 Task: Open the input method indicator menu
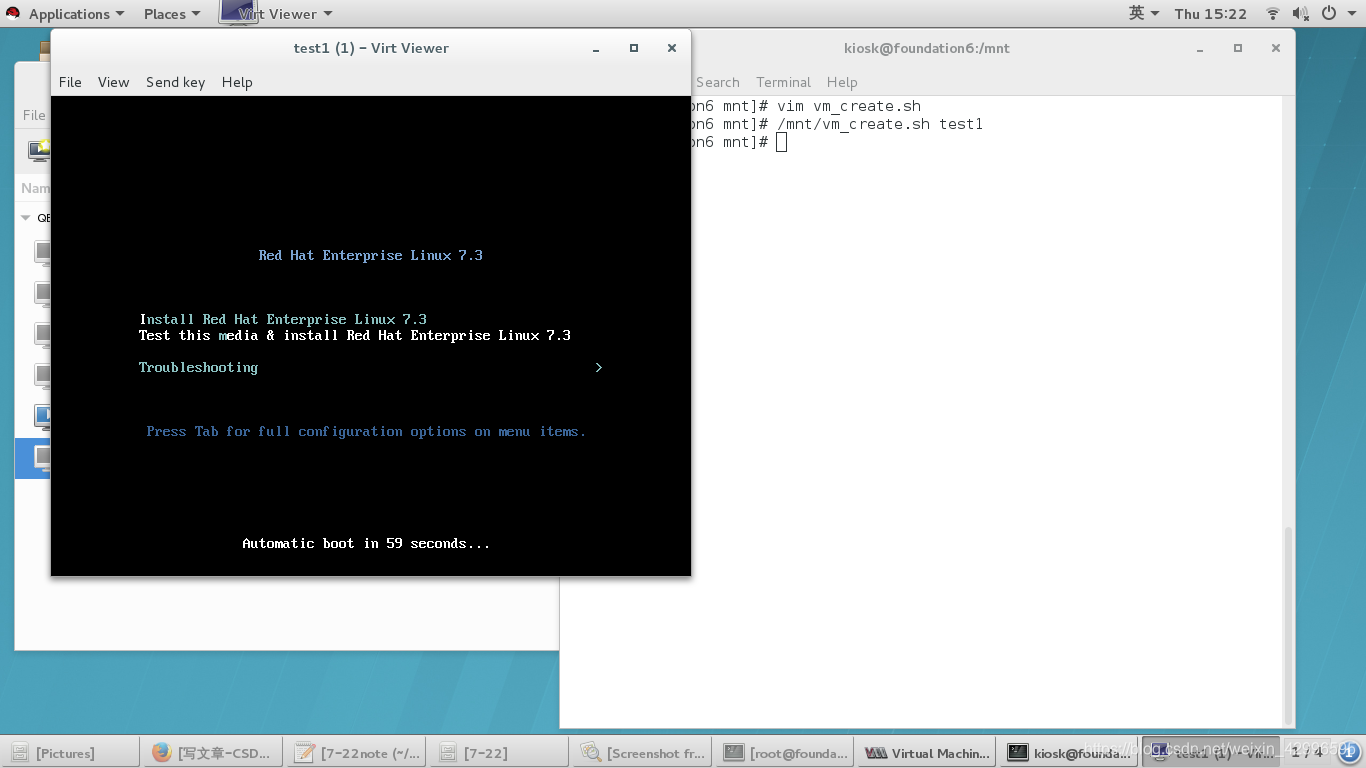tap(1144, 14)
